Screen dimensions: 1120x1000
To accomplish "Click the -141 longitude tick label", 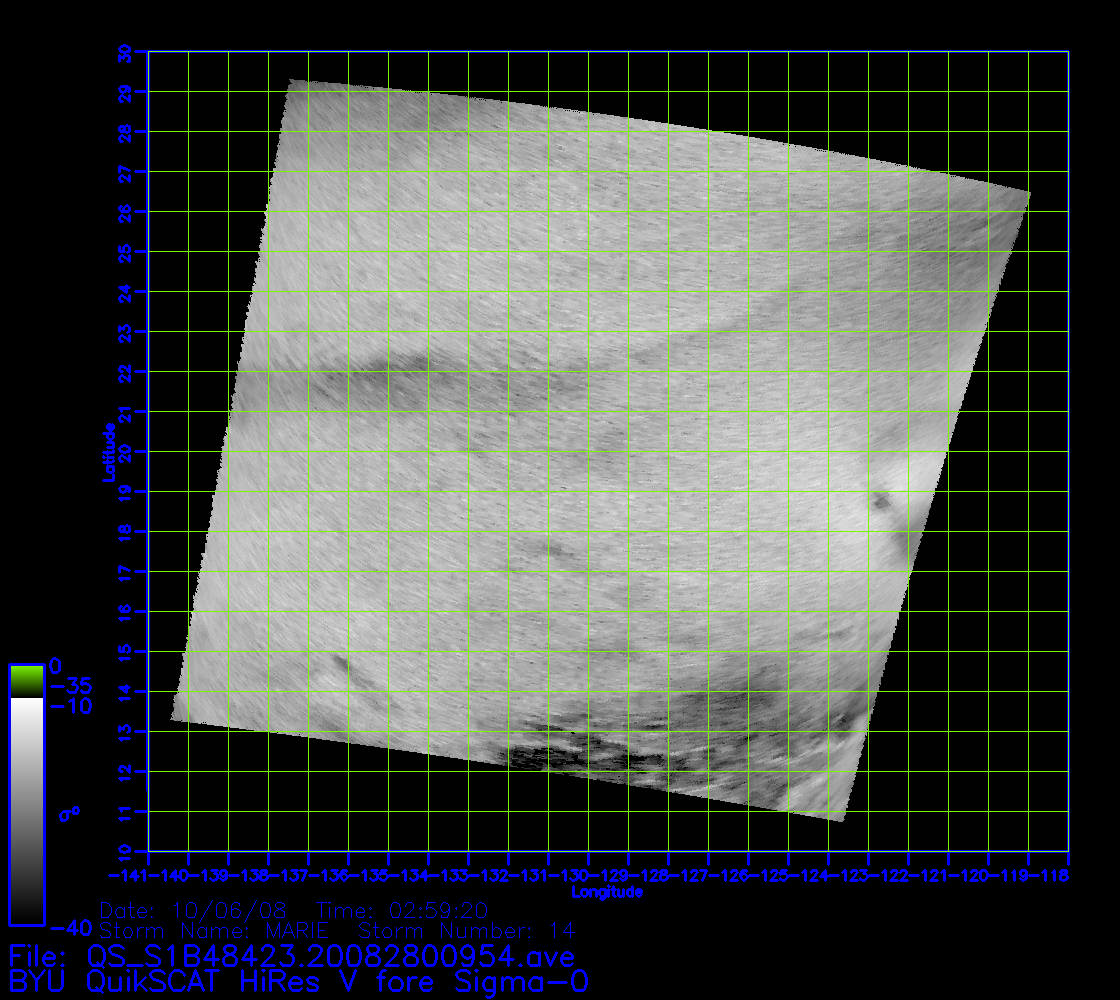I will point(148,876).
